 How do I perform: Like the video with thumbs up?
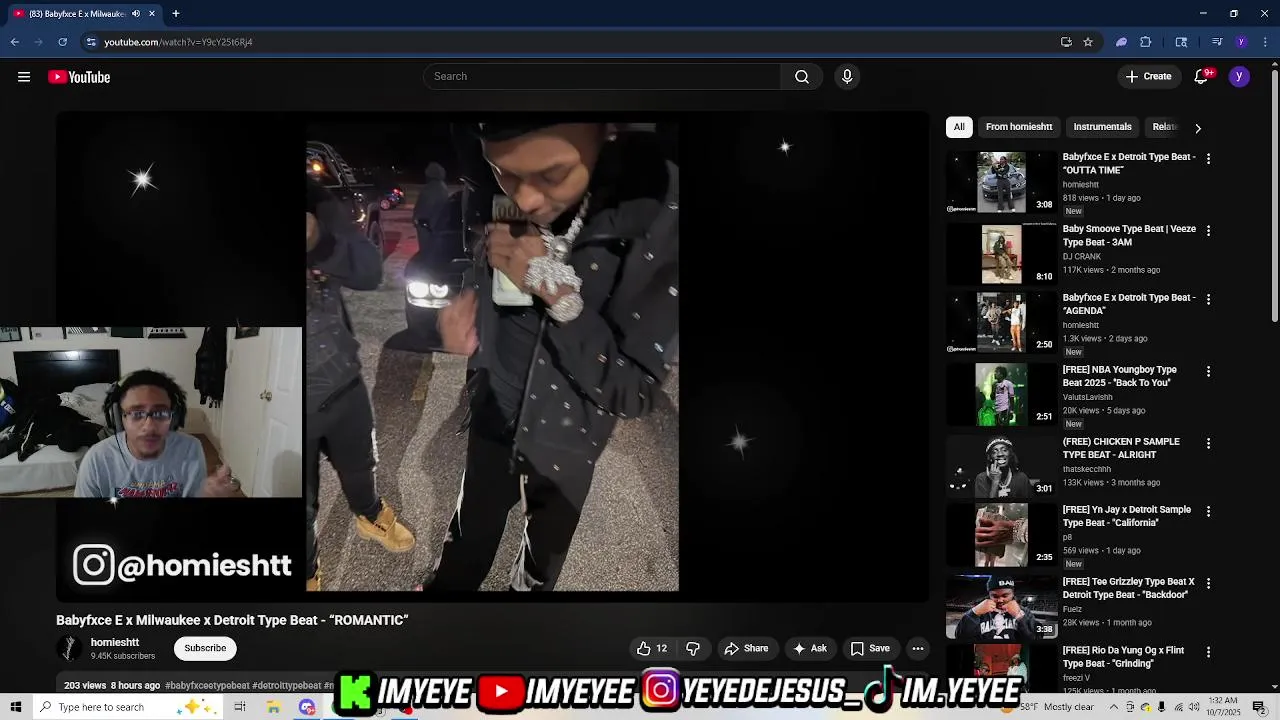point(652,648)
